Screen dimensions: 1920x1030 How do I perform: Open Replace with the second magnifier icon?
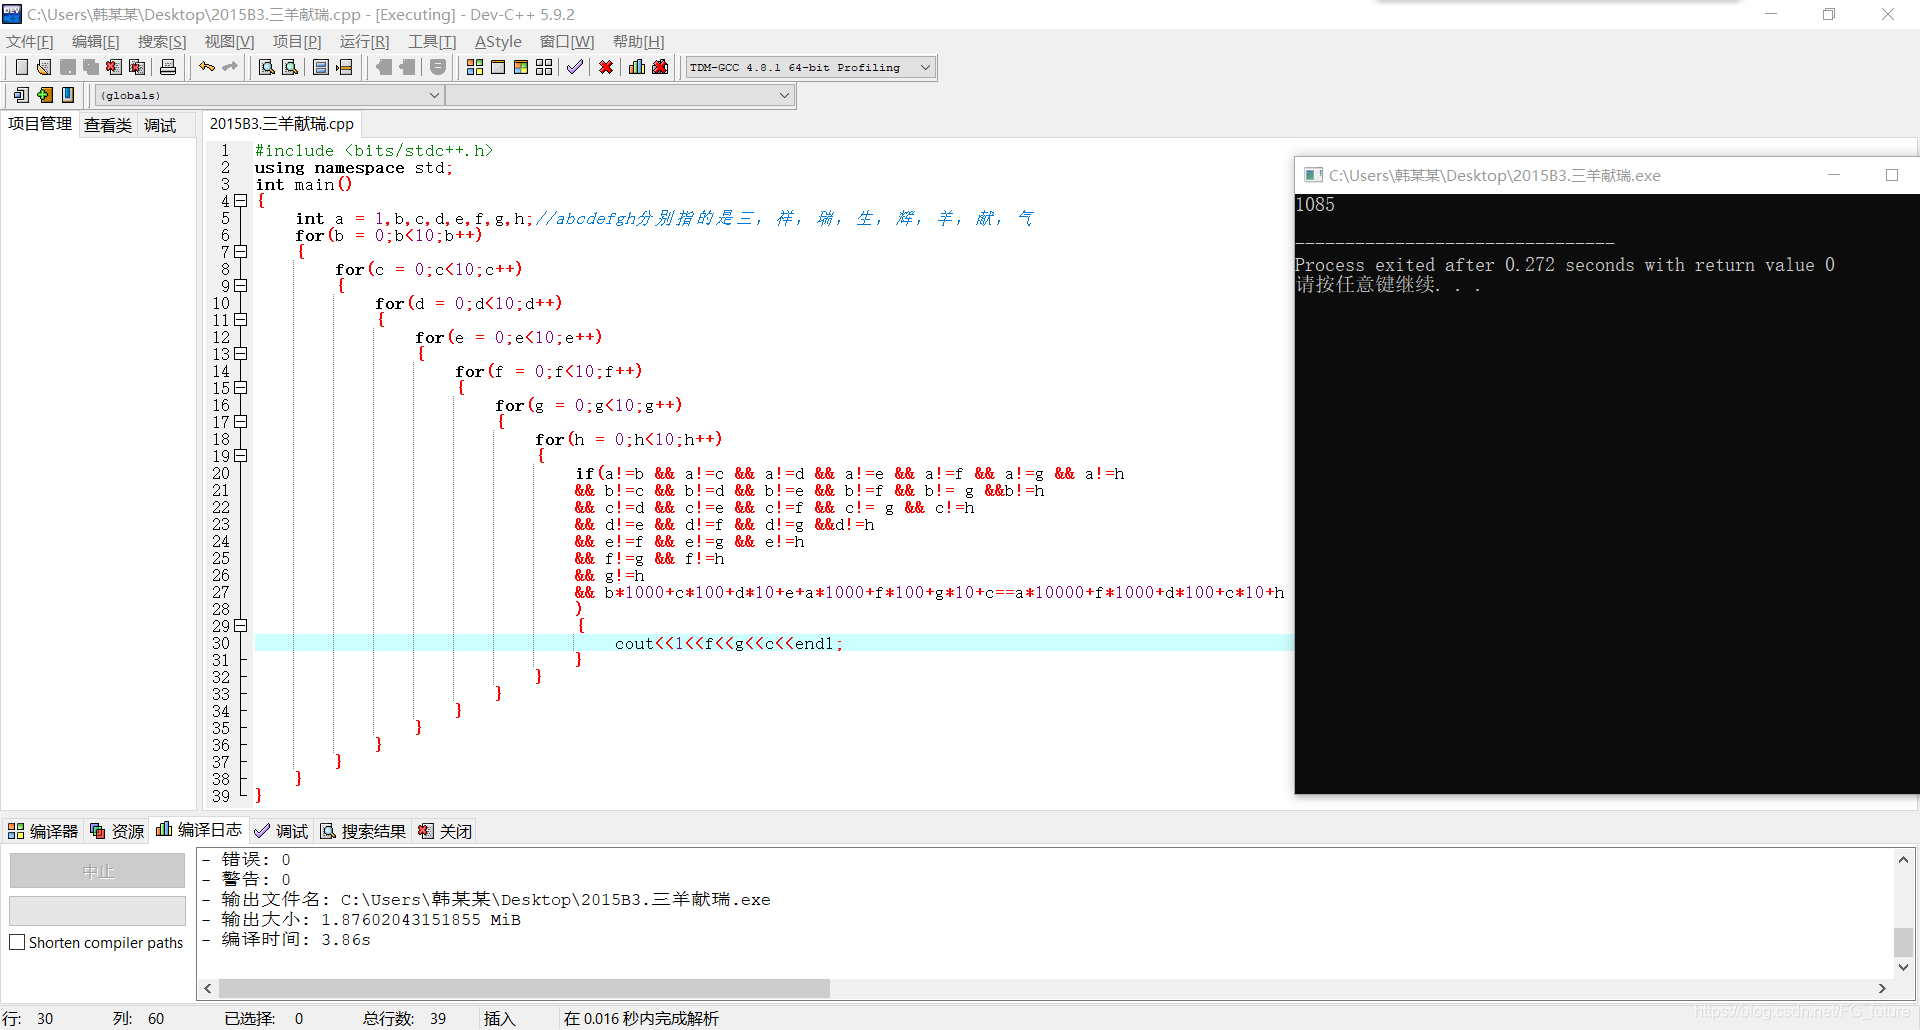(290, 67)
